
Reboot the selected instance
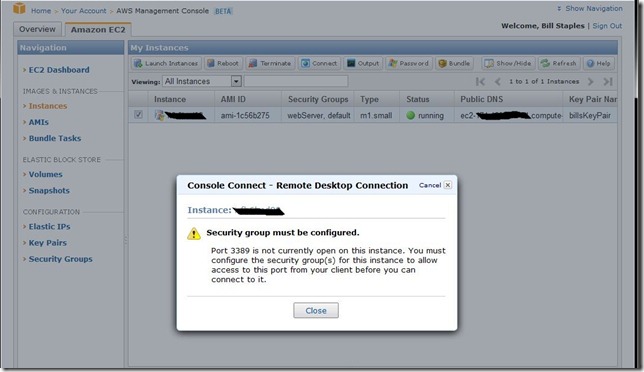[223, 63]
